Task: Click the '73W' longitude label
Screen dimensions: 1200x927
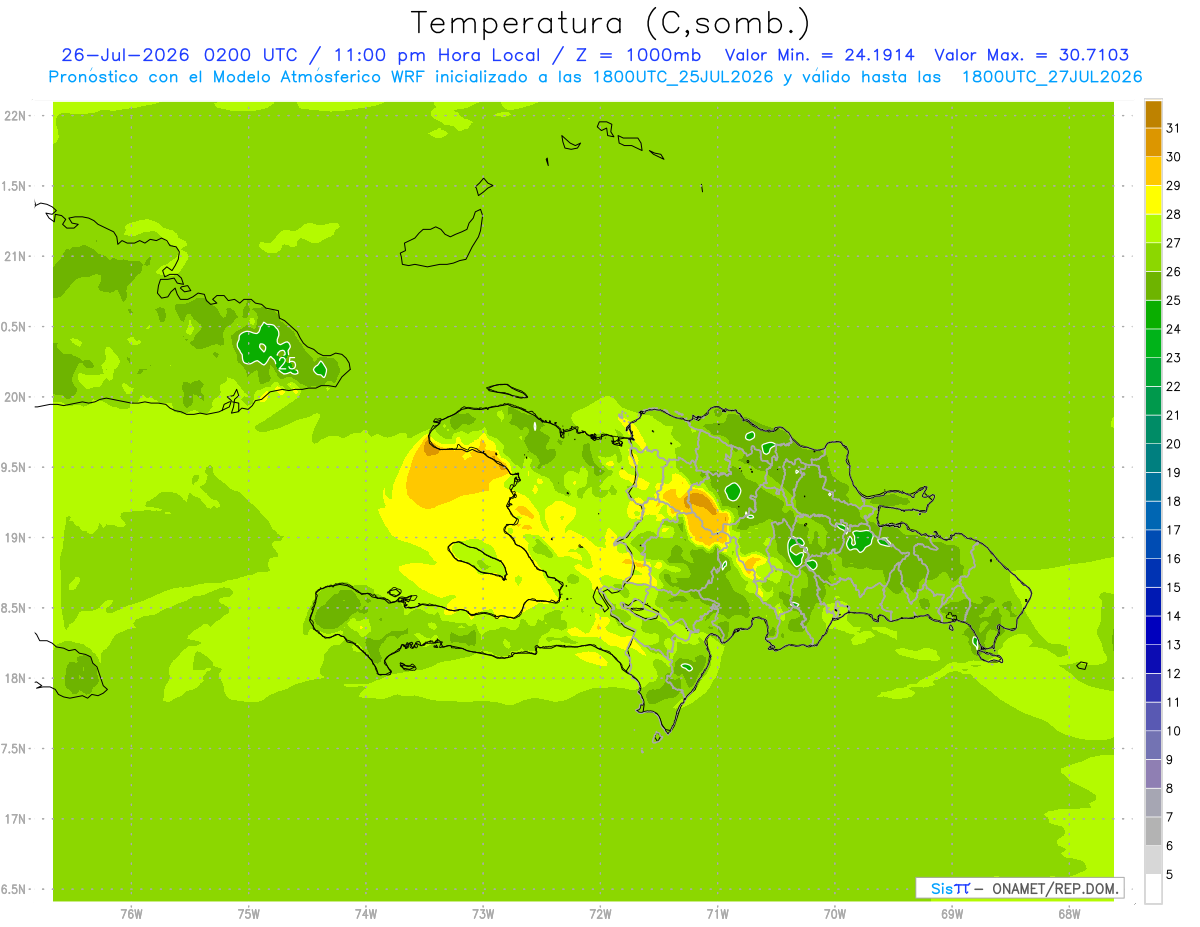Action: point(483,912)
